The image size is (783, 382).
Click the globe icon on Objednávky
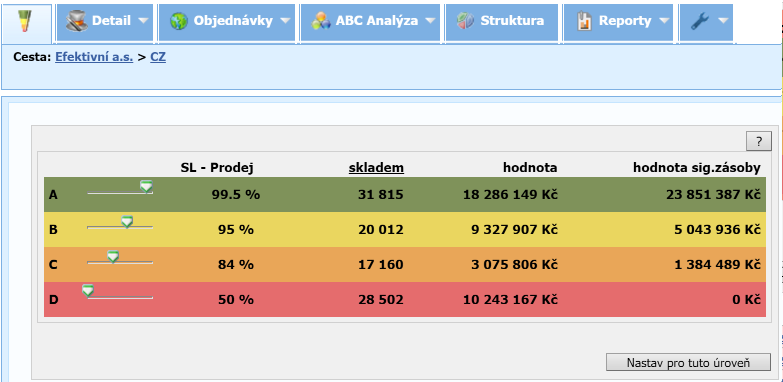pos(178,21)
